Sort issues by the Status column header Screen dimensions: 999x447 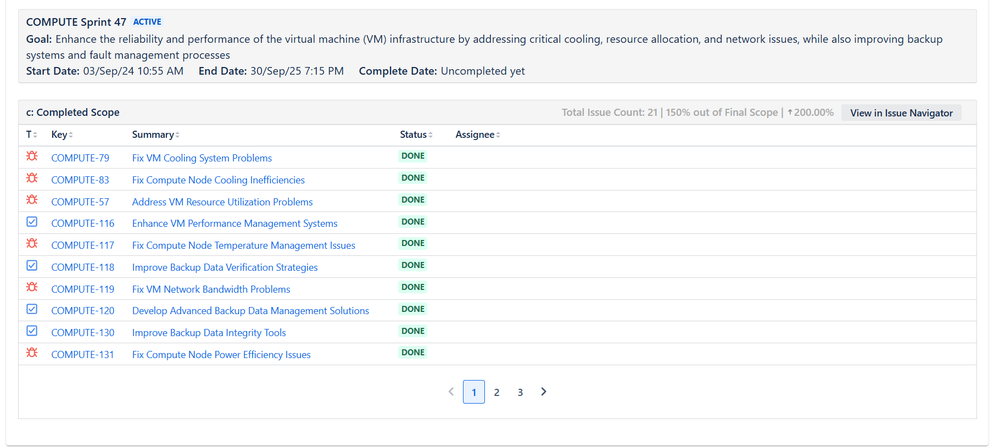[x=416, y=135]
